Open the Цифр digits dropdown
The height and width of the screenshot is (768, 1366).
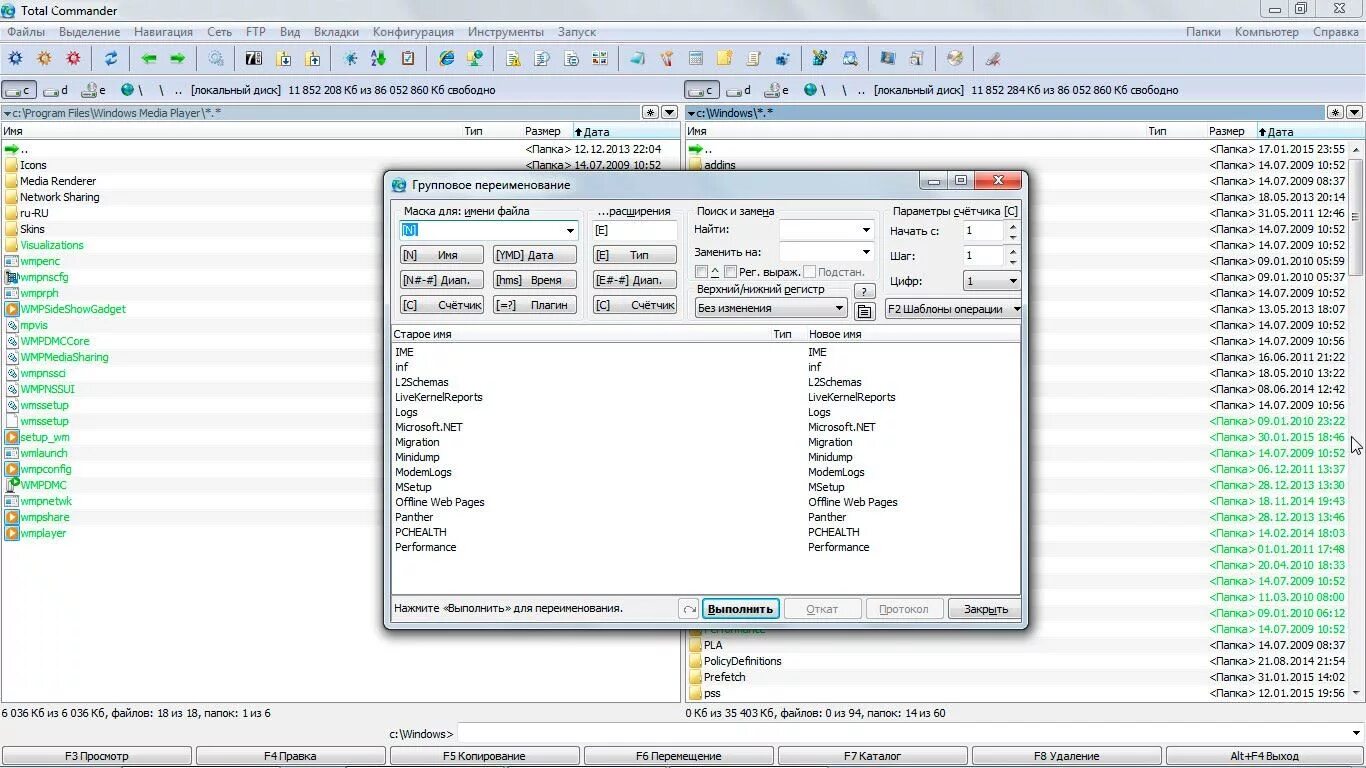pos(992,281)
